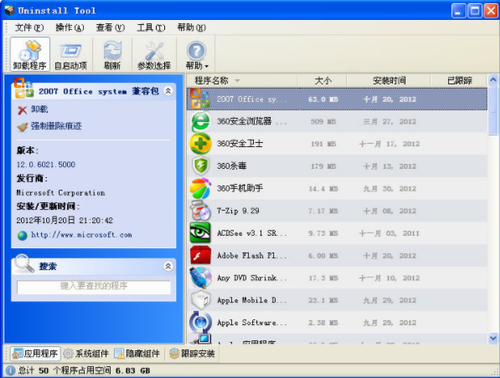This screenshot has height=378, width=500.
Task: Click the 刷新 refresh toolbar icon
Action: point(112,54)
